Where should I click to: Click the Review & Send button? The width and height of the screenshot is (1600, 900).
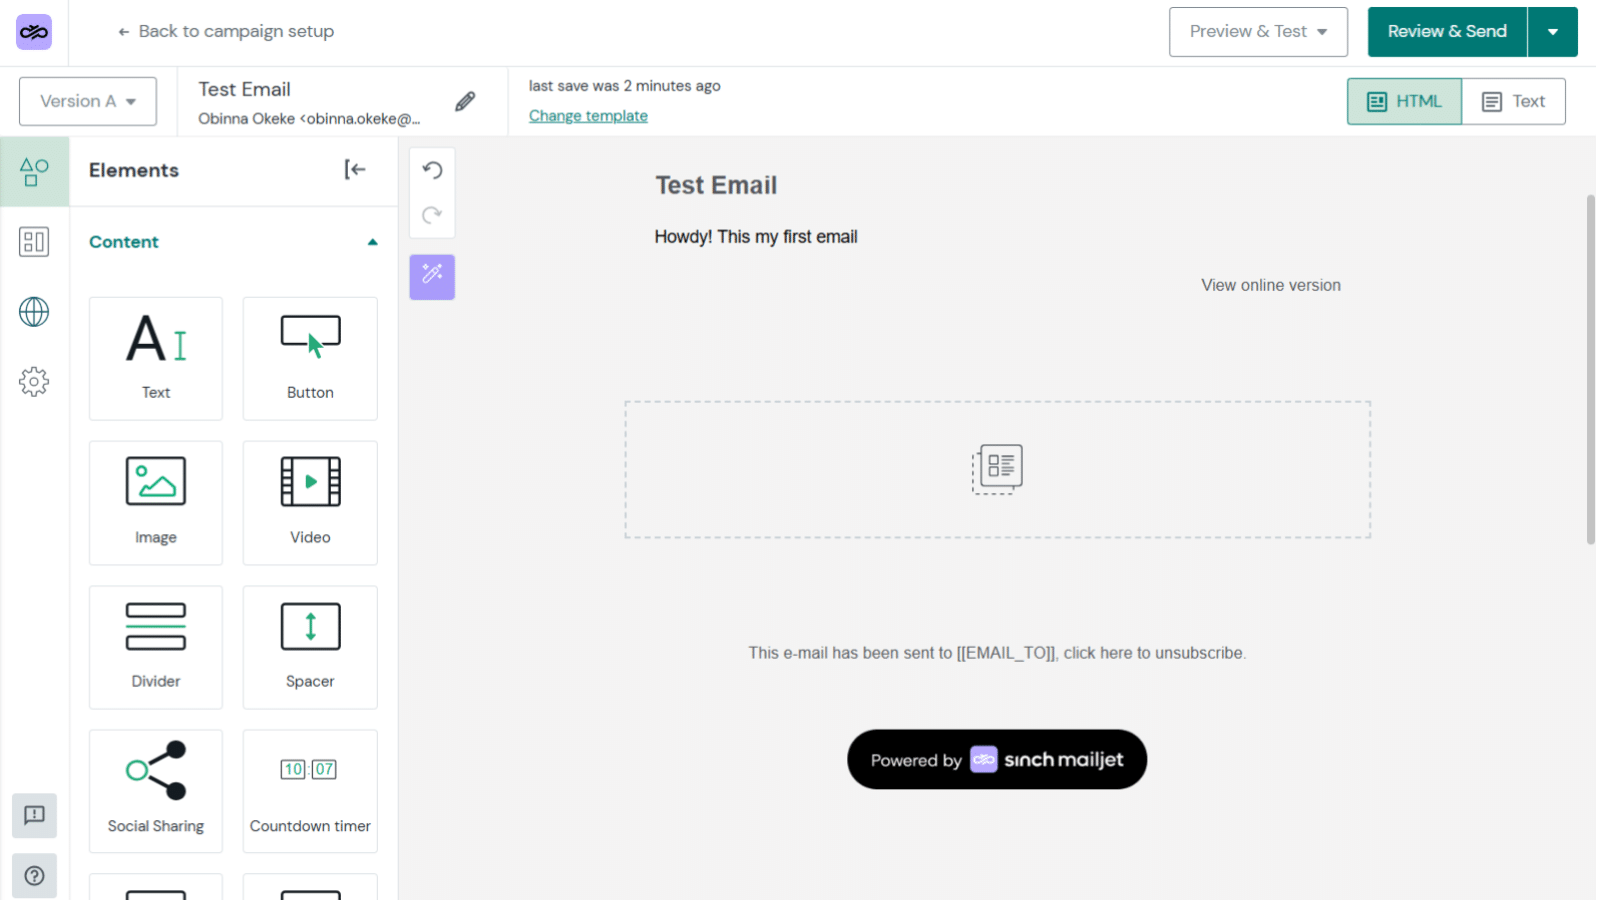pos(1447,32)
